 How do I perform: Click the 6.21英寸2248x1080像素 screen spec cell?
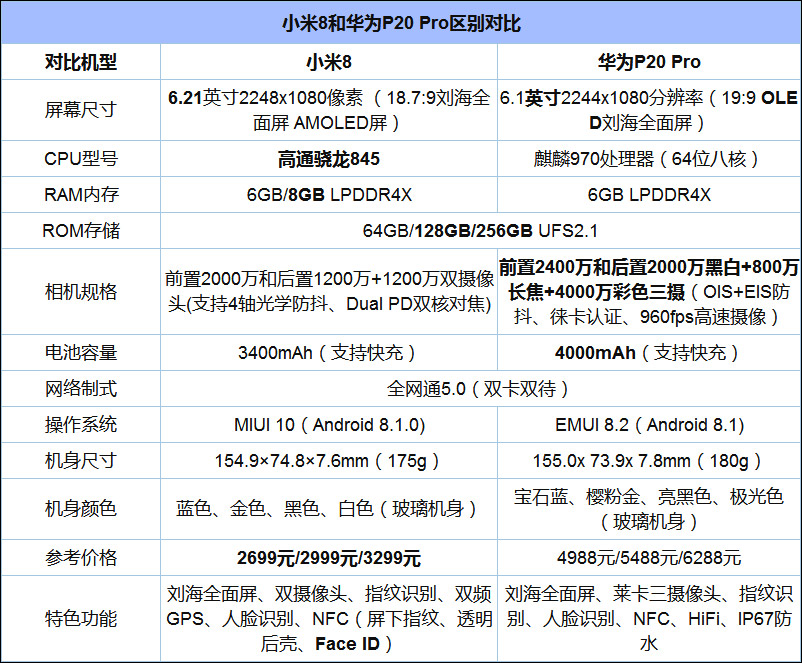pyautogui.click(x=329, y=110)
